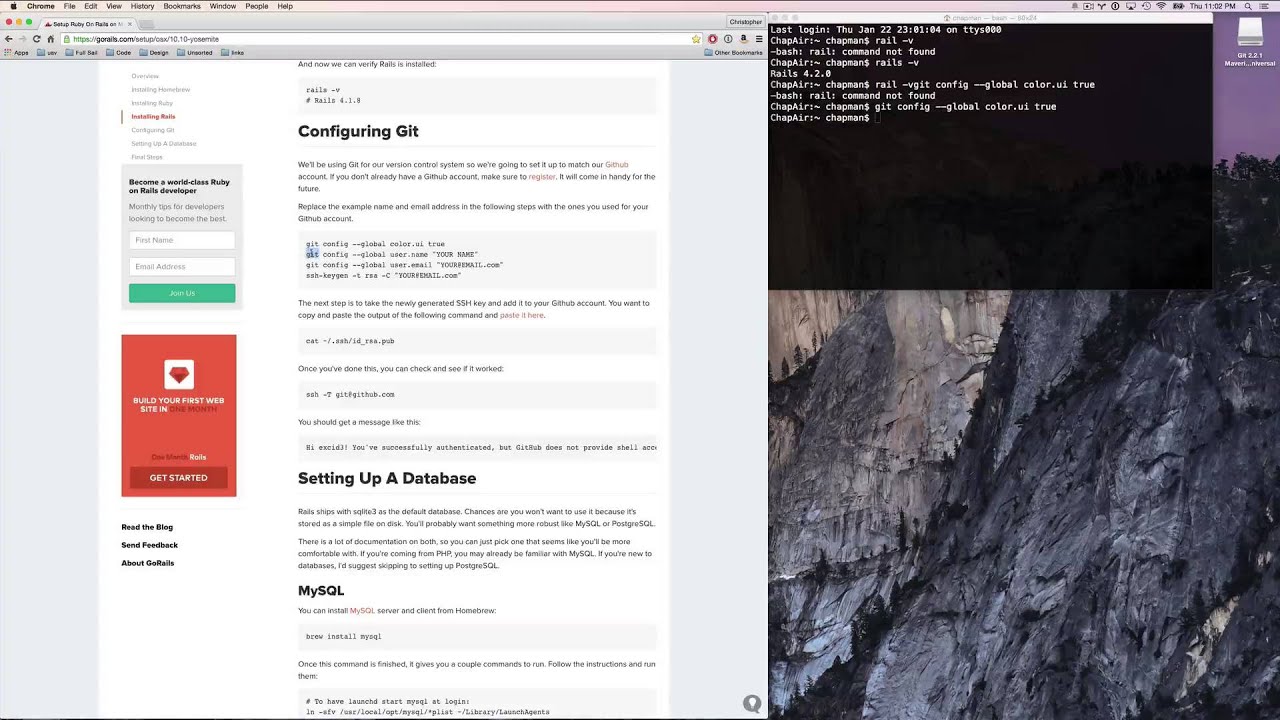Open the Christopher profile button
This screenshot has width=1280, height=720.
pos(745,22)
